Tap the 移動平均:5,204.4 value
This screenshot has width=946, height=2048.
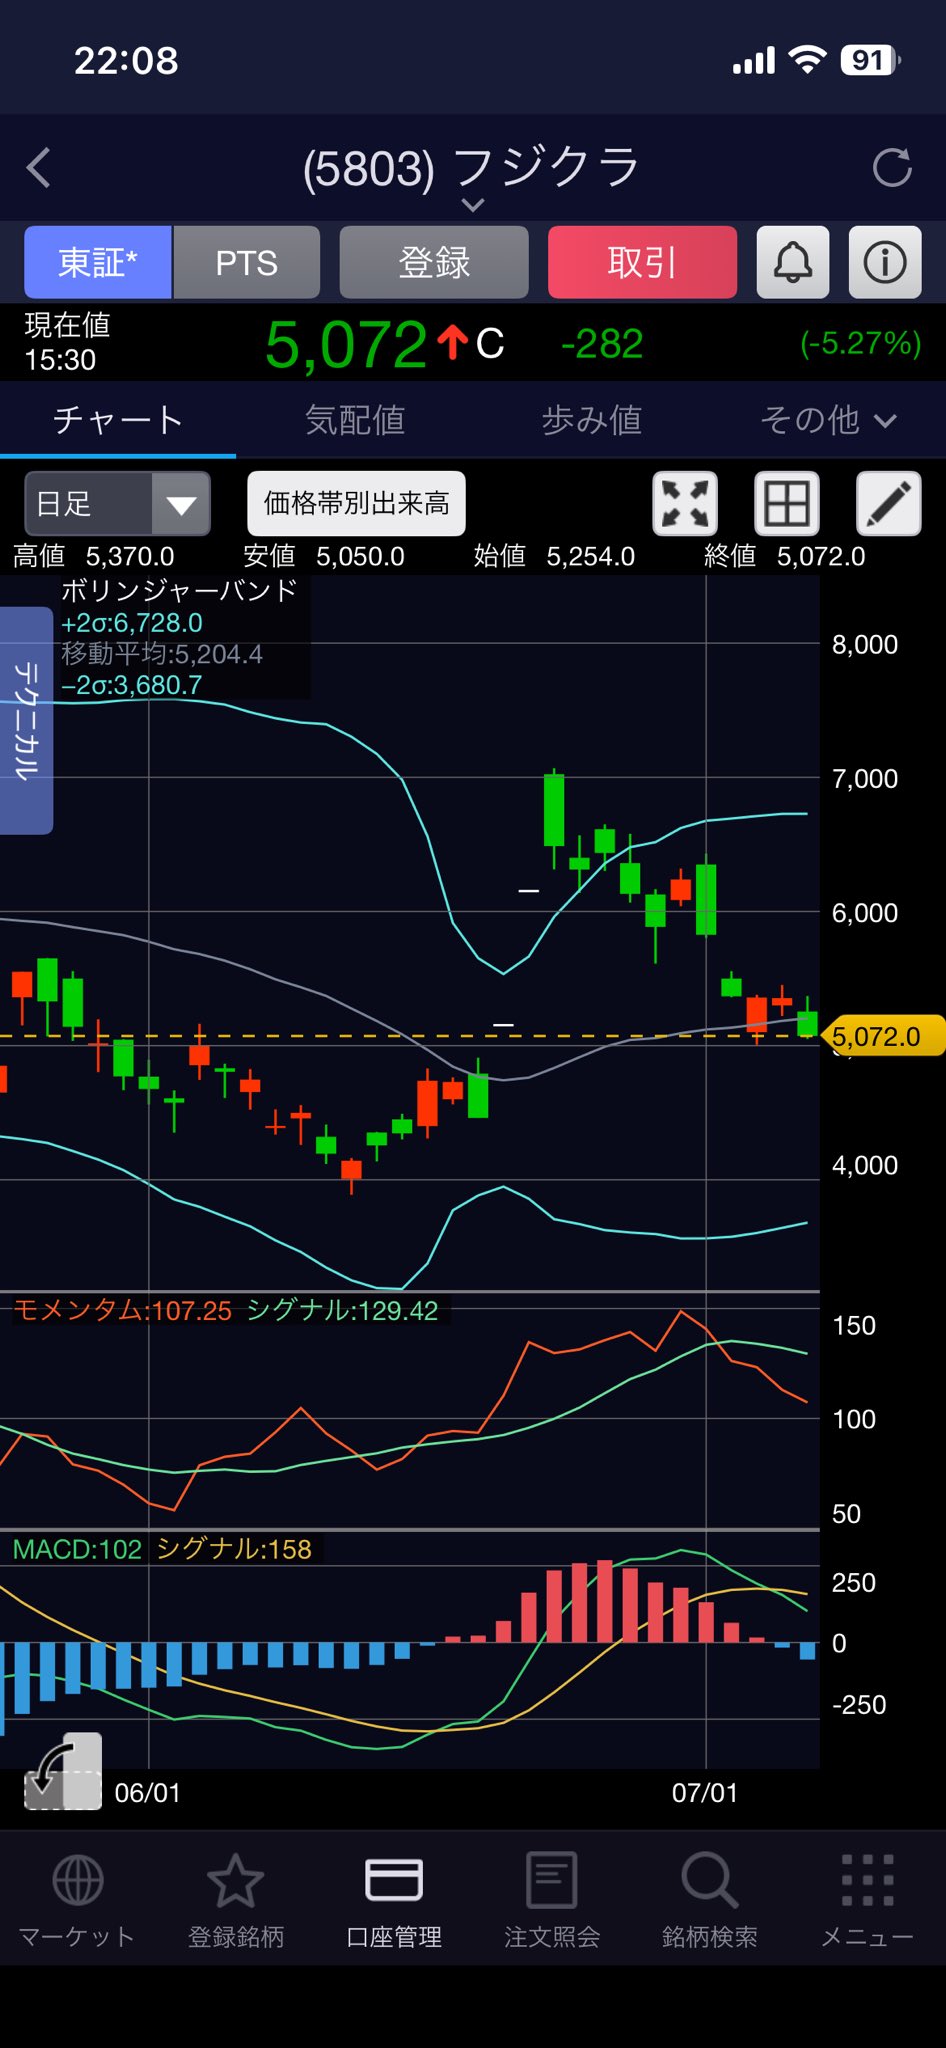point(162,654)
